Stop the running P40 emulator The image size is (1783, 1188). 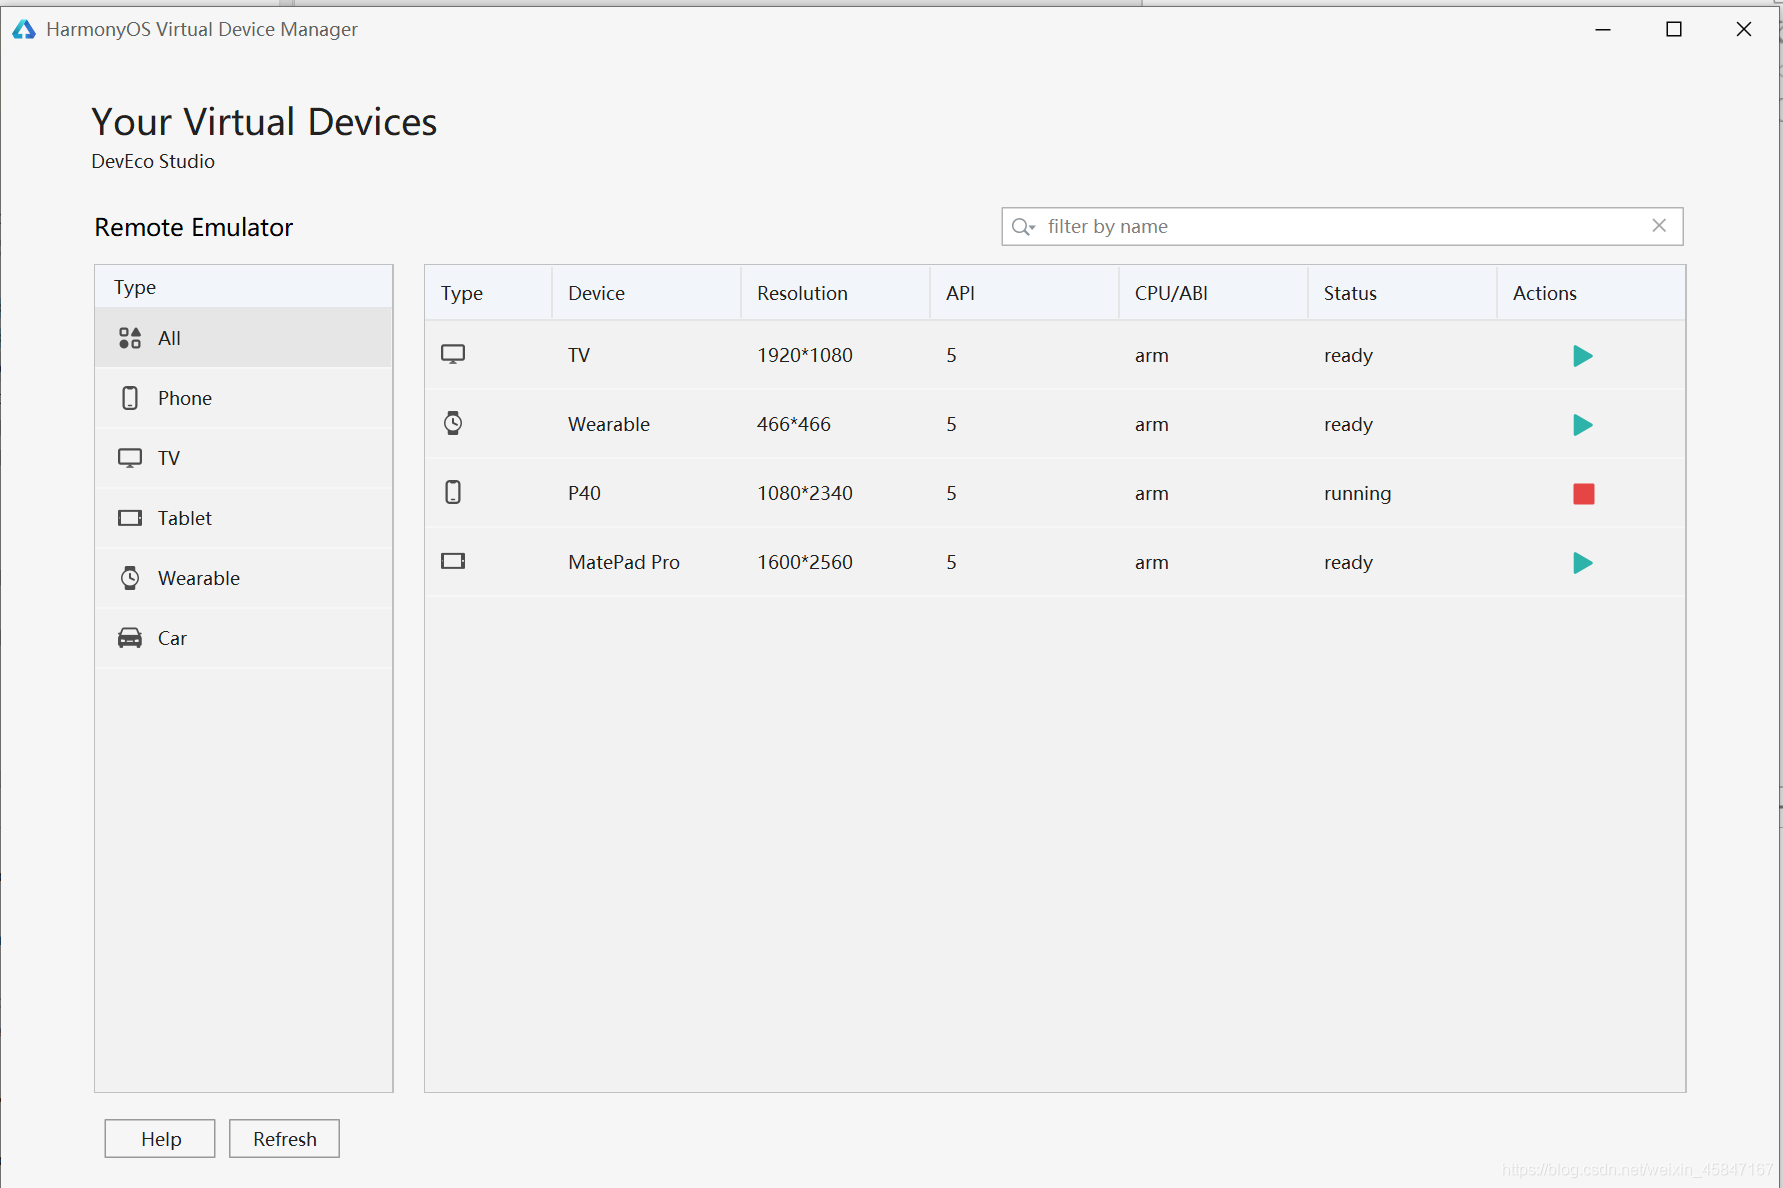(x=1583, y=494)
